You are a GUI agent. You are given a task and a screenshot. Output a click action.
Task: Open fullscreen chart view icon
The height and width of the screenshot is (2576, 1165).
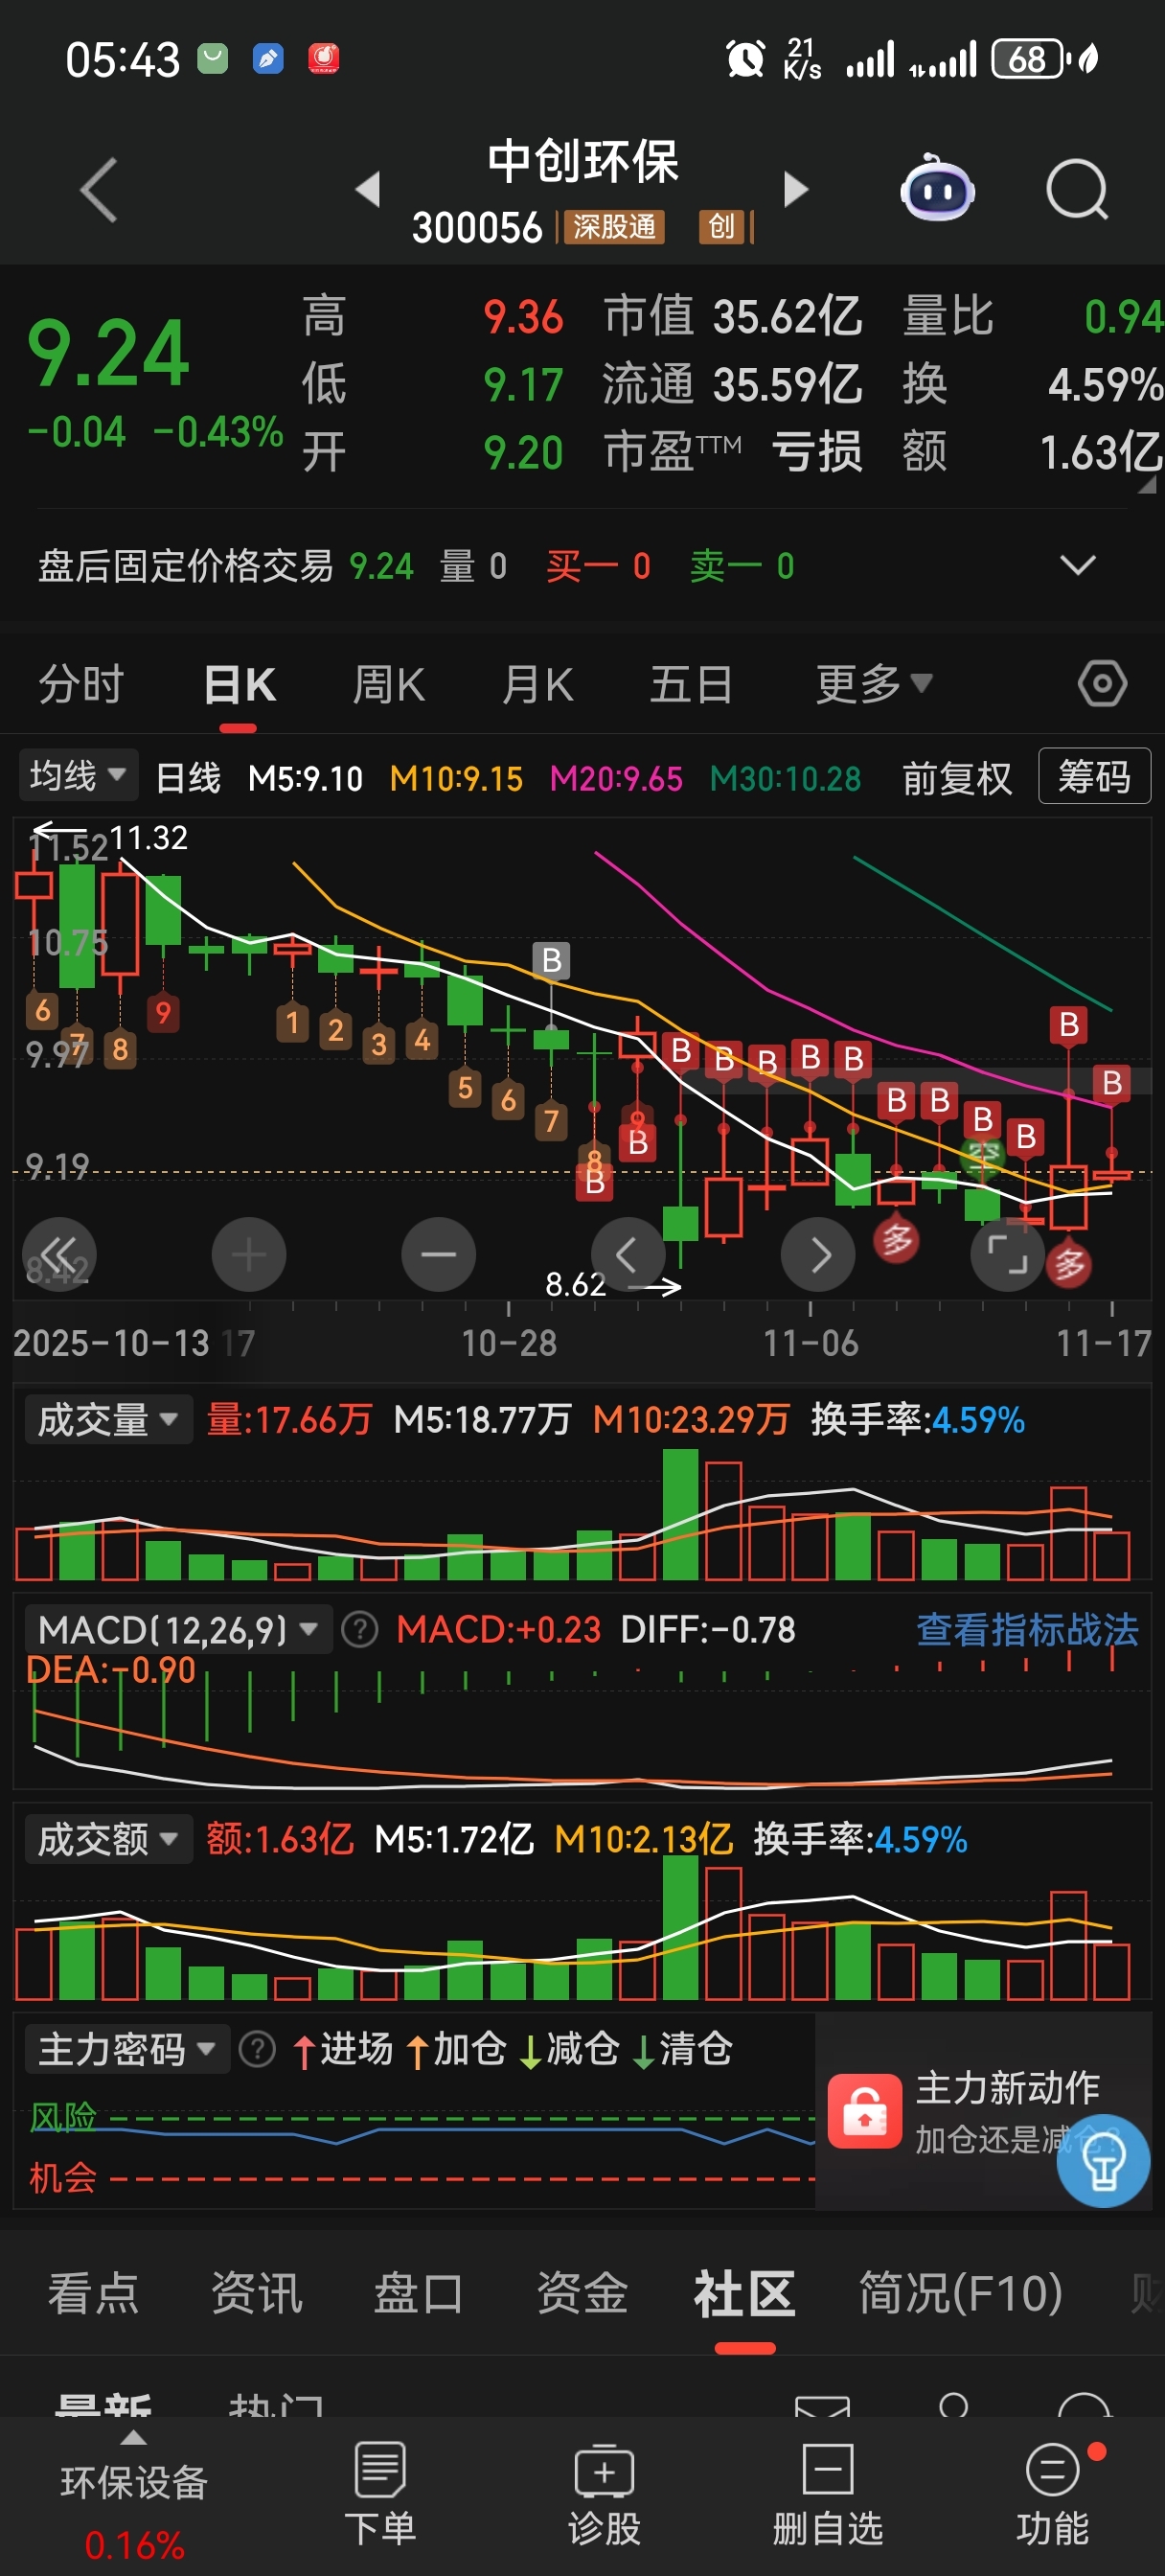click(x=1007, y=1254)
